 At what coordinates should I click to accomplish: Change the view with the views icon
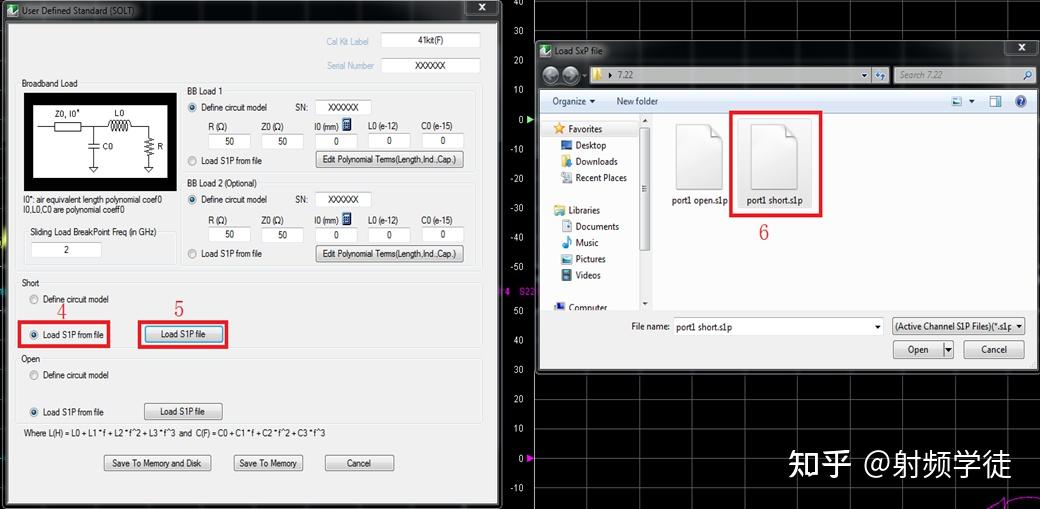coord(957,102)
